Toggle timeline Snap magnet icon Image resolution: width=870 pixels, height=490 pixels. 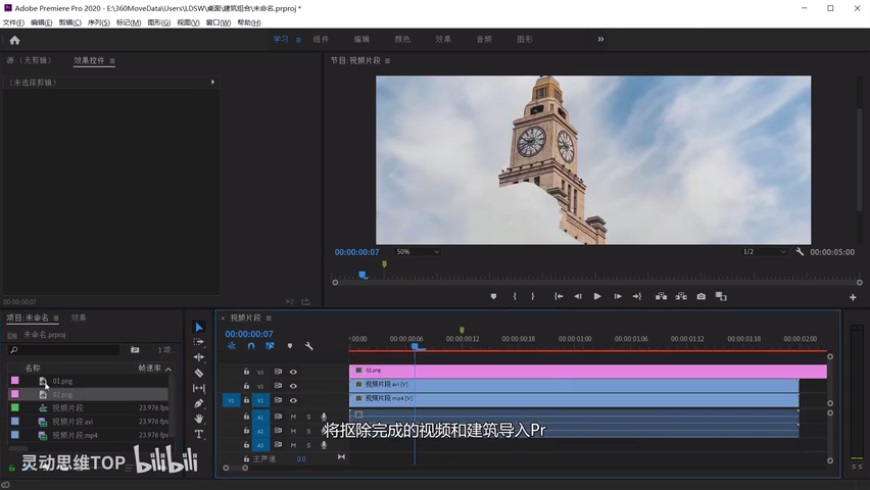251,346
